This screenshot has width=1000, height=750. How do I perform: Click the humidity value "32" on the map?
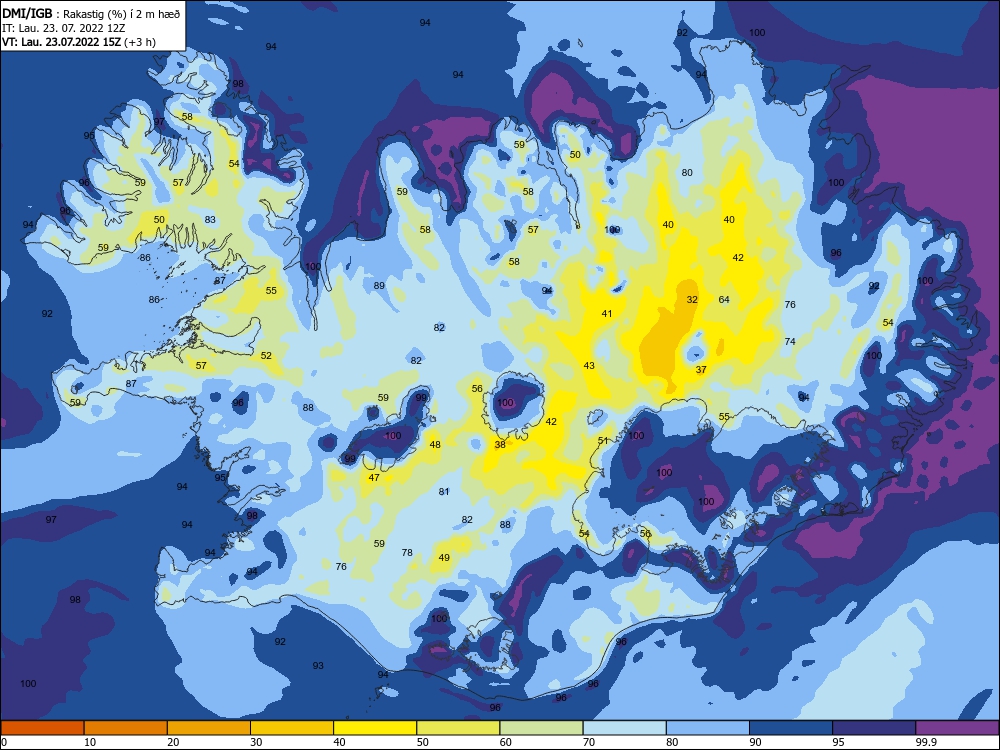(692, 299)
